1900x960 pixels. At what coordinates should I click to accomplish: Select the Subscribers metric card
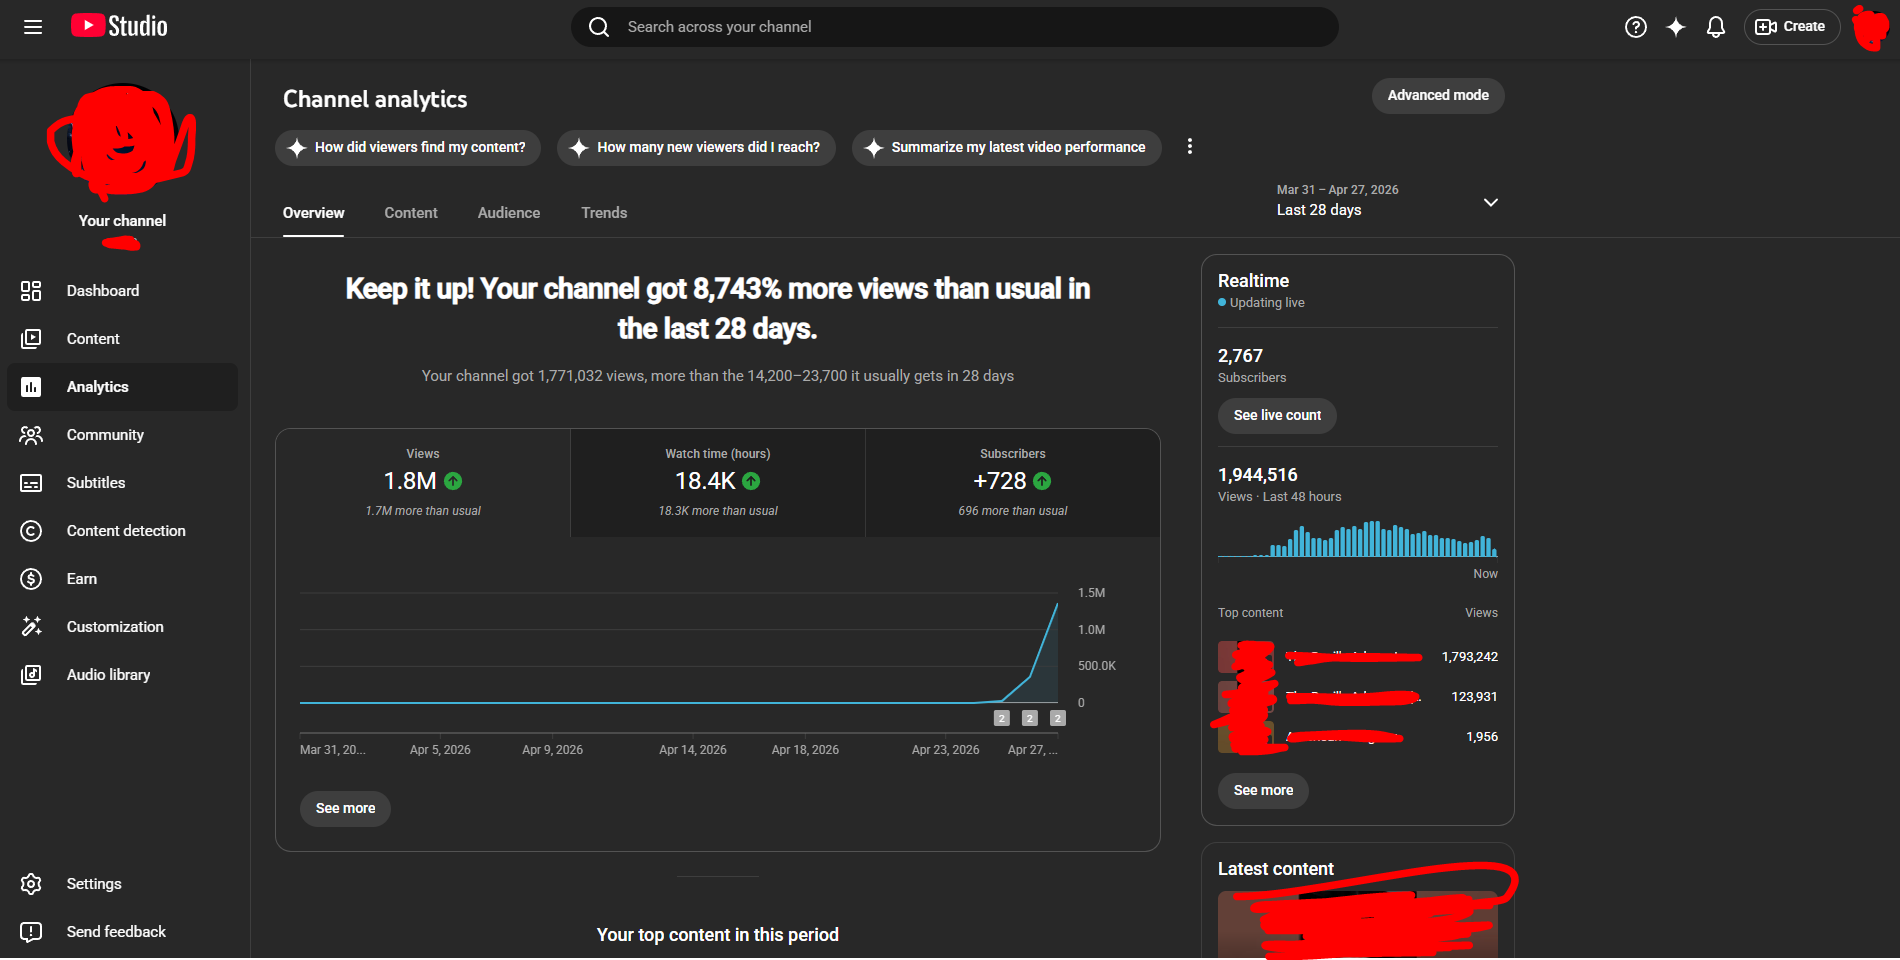[x=1013, y=483]
